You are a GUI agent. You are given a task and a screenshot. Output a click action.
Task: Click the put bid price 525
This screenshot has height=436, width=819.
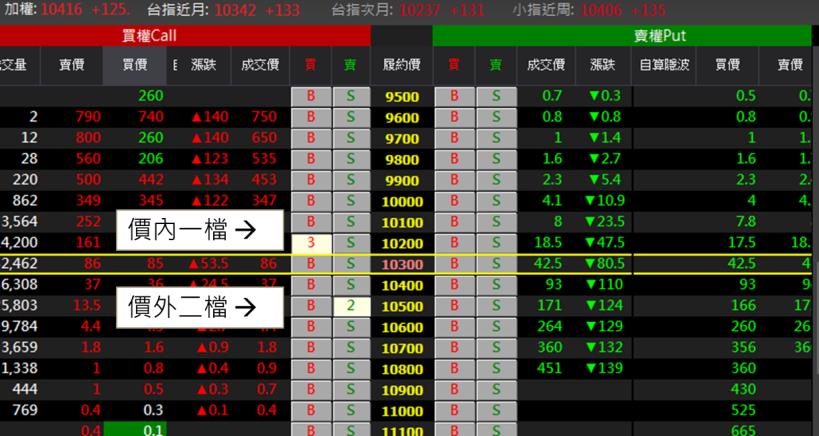click(743, 410)
